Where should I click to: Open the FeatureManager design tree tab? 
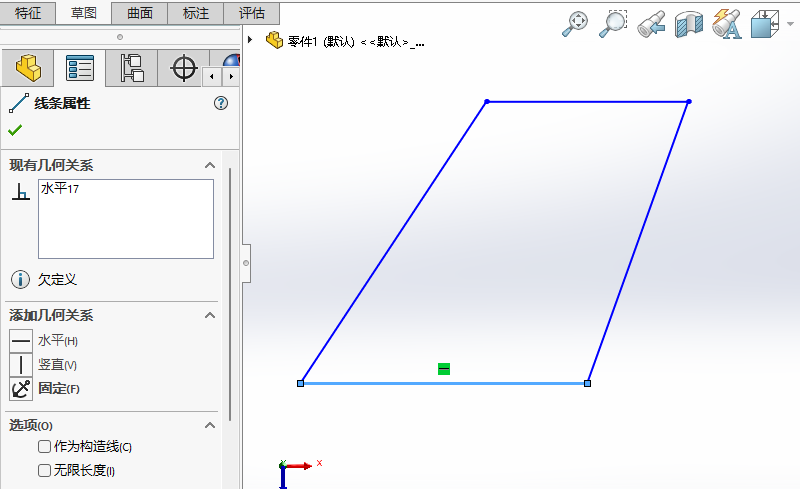[28, 68]
